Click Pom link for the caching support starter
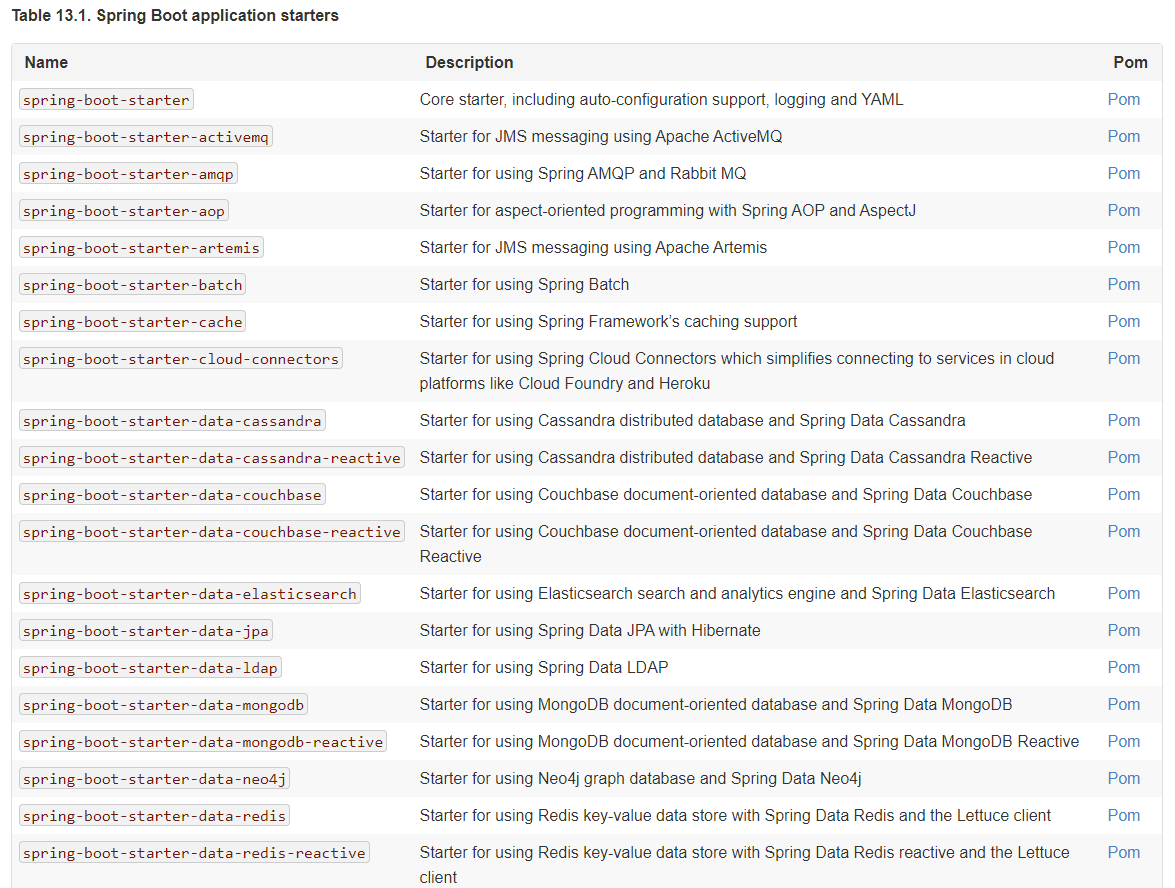 click(x=1123, y=321)
